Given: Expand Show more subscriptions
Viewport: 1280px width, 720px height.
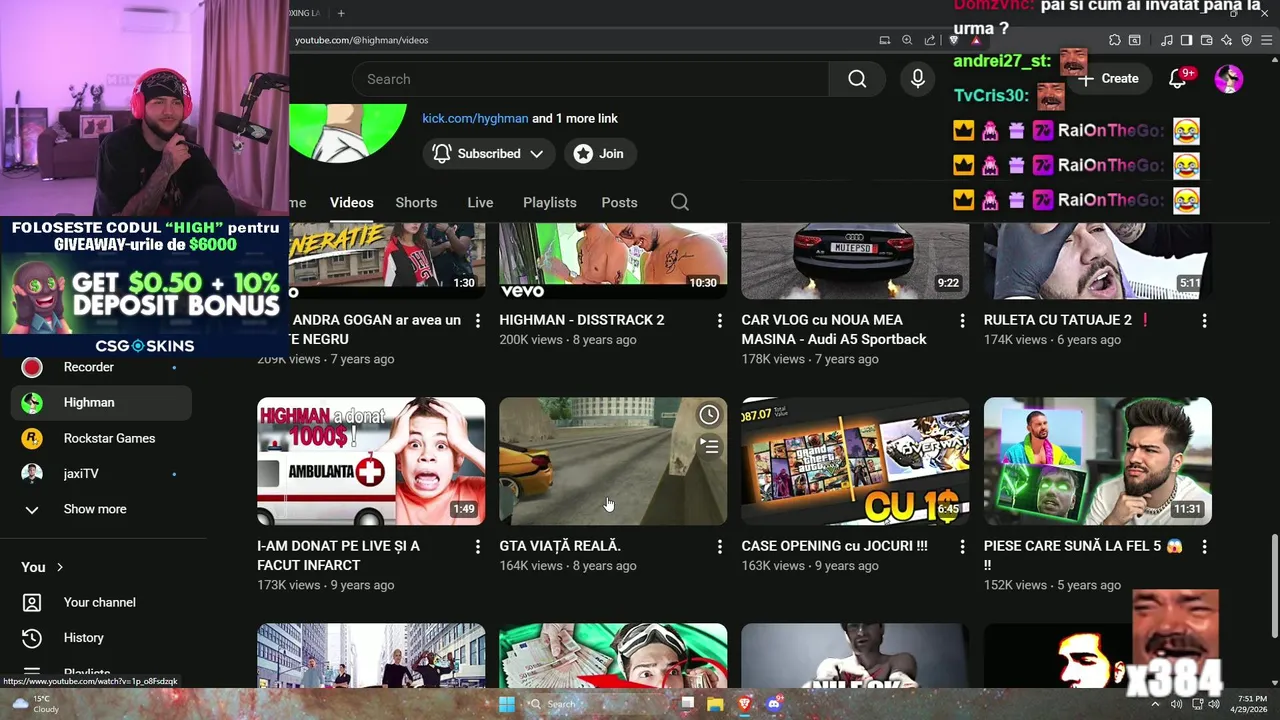Looking at the screenshot, I should pyautogui.click(x=95, y=509).
